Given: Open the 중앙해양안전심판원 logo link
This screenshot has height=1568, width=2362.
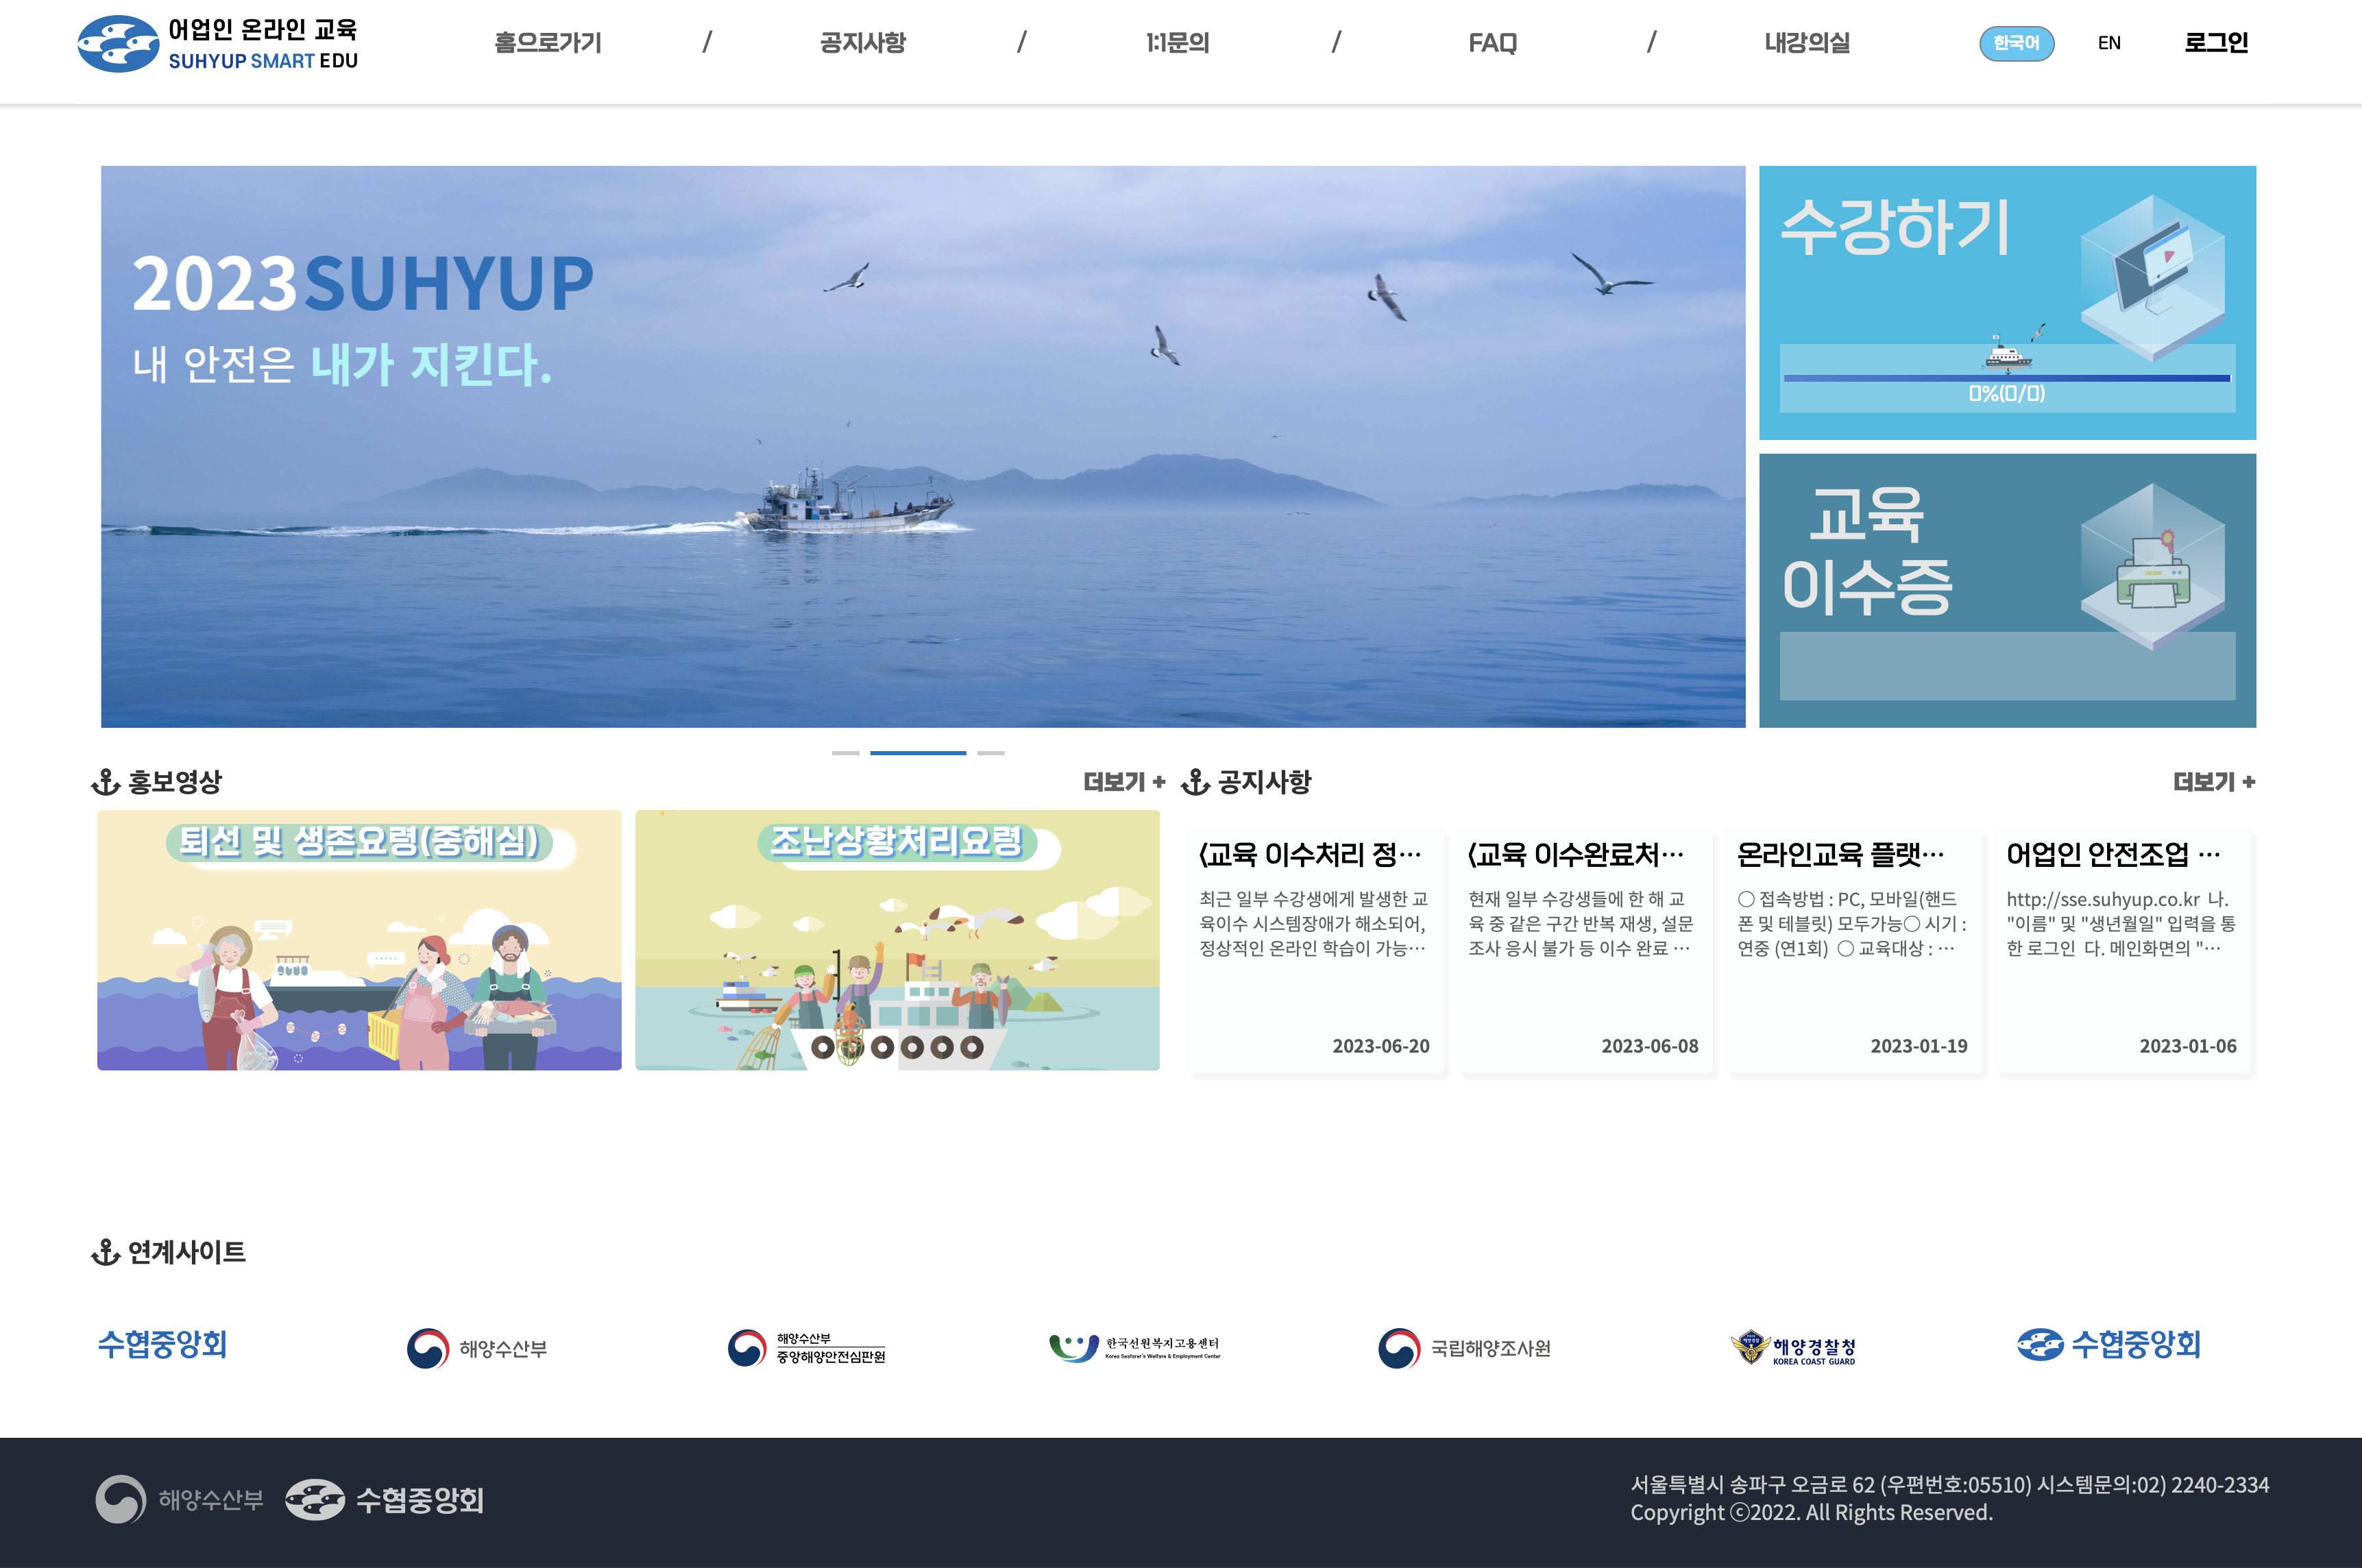Looking at the screenshot, I should [x=806, y=1348].
